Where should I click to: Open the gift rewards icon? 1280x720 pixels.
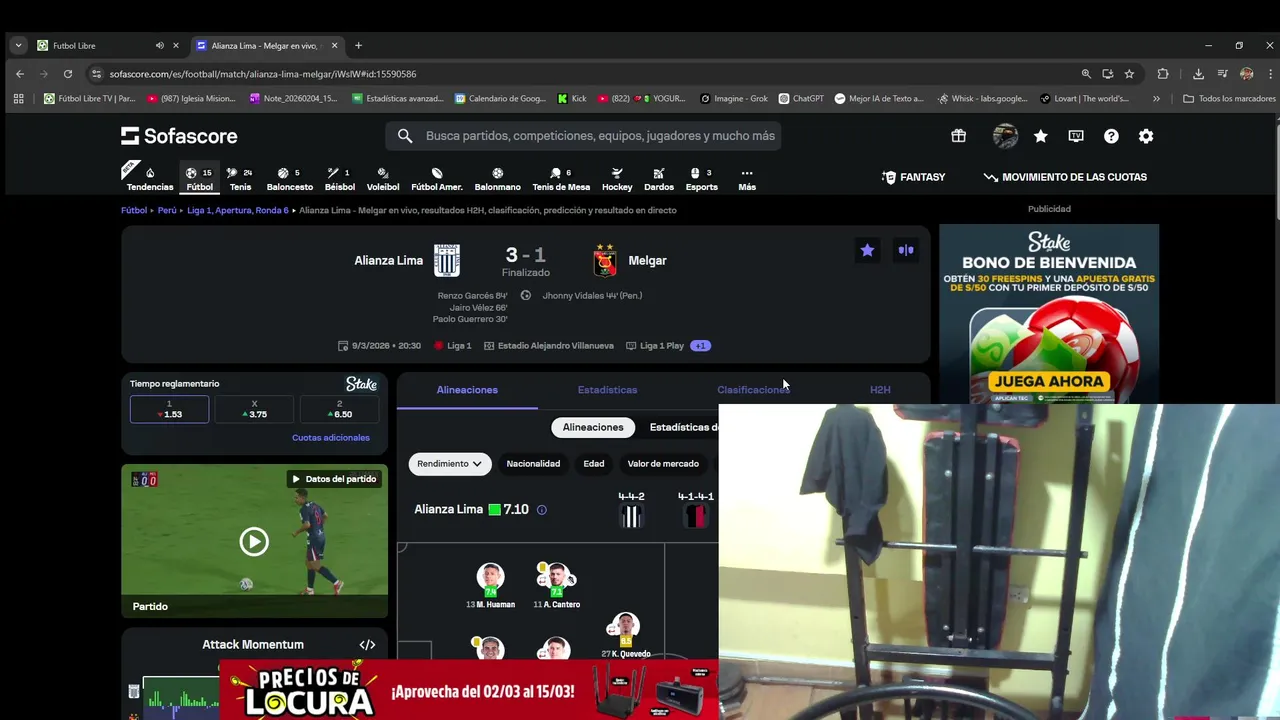pyautogui.click(x=958, y=136)
